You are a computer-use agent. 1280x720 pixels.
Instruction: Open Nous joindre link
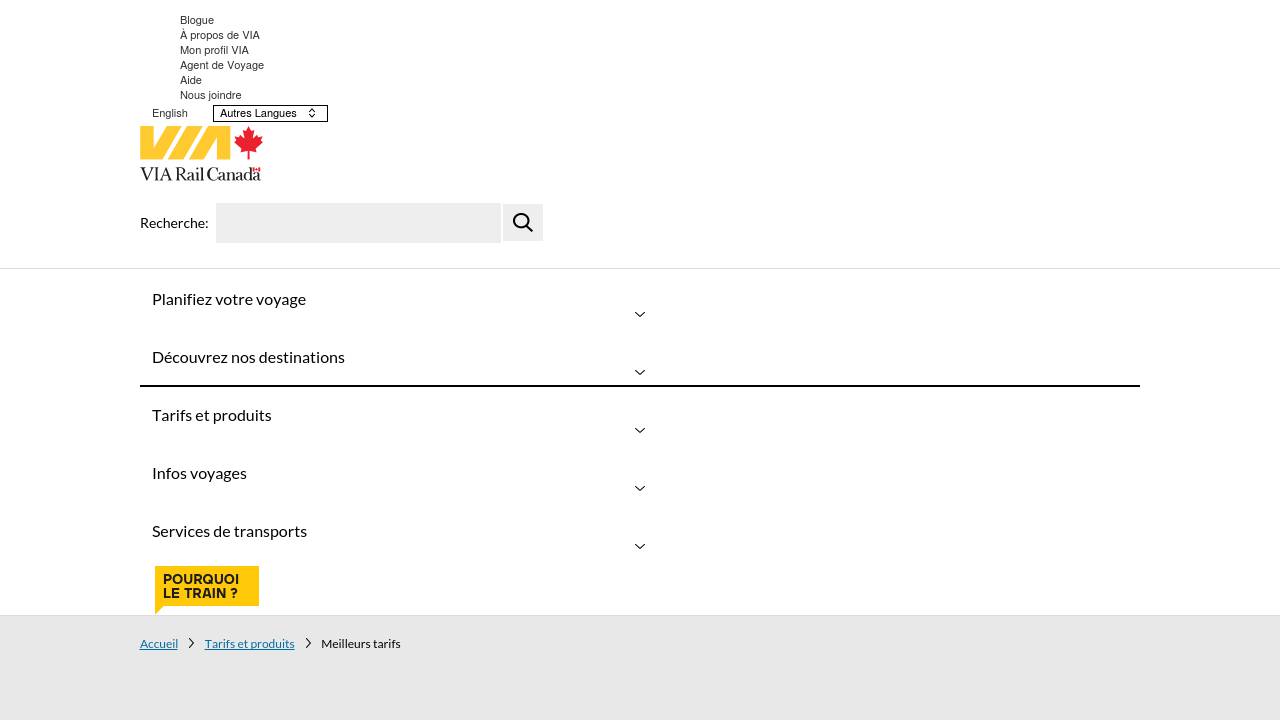211,95
